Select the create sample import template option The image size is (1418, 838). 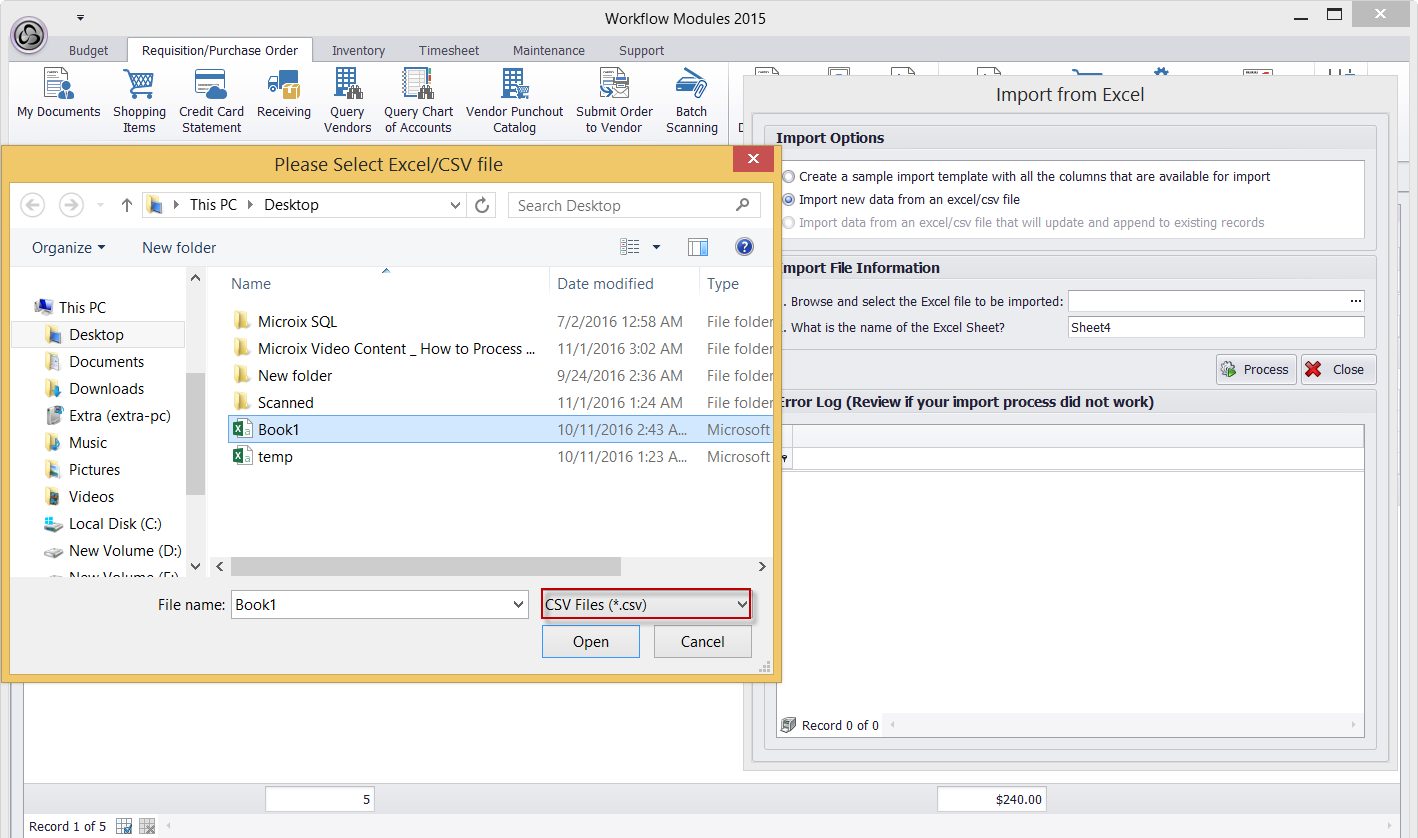(x=789, y=177)
